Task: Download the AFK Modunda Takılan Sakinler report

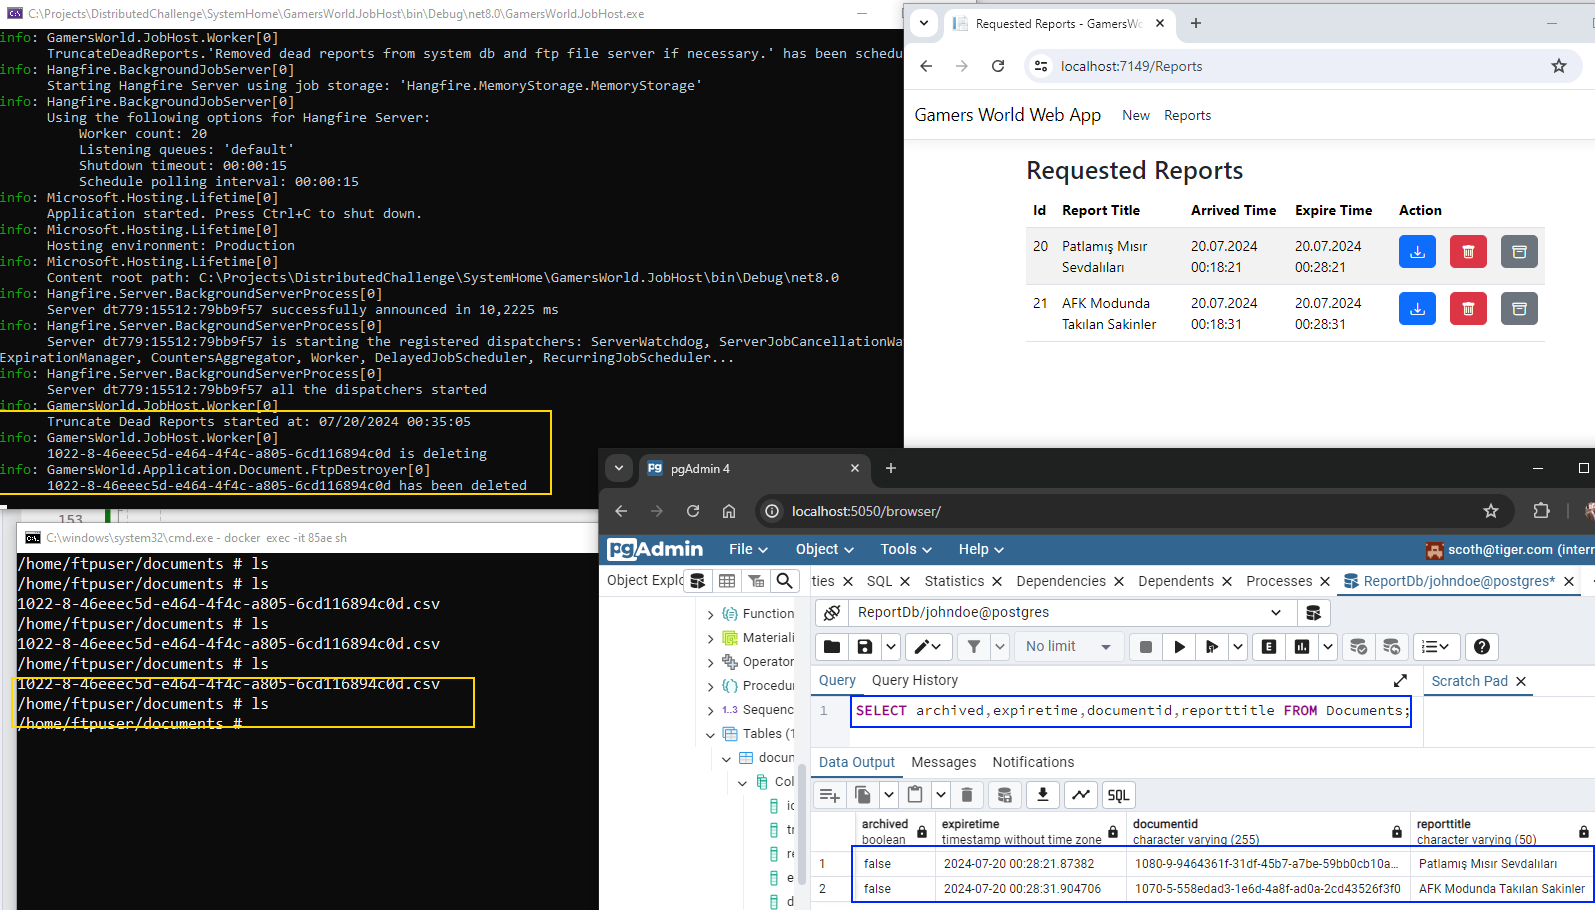Action: (1417, 309)
